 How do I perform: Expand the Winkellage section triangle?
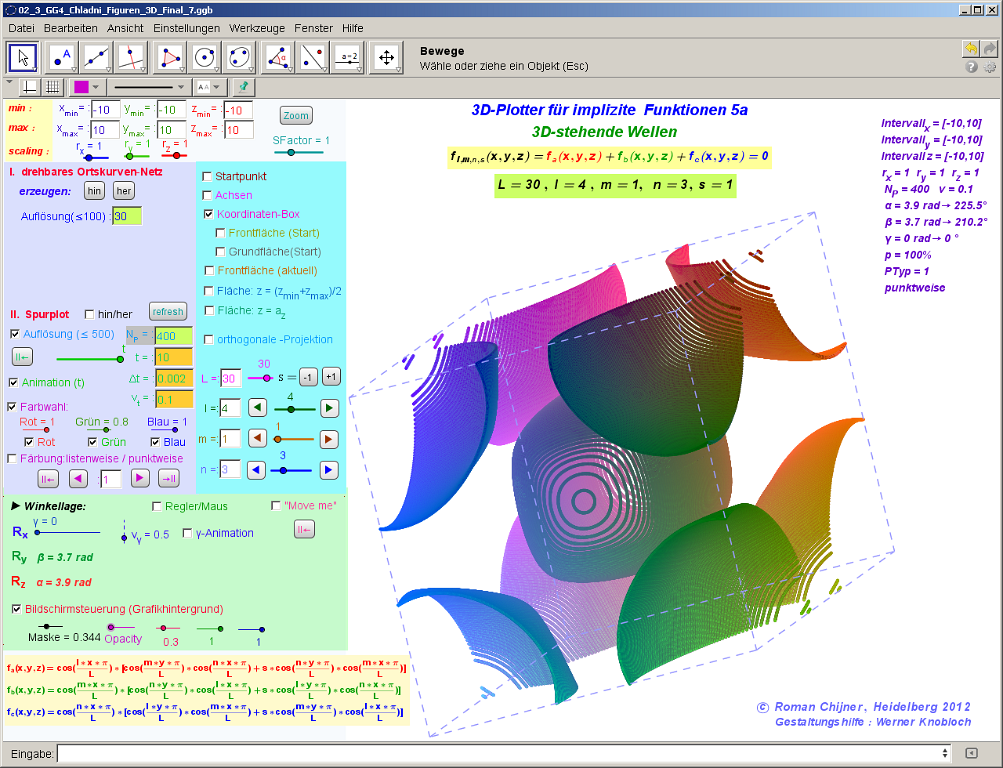(15, 506)
